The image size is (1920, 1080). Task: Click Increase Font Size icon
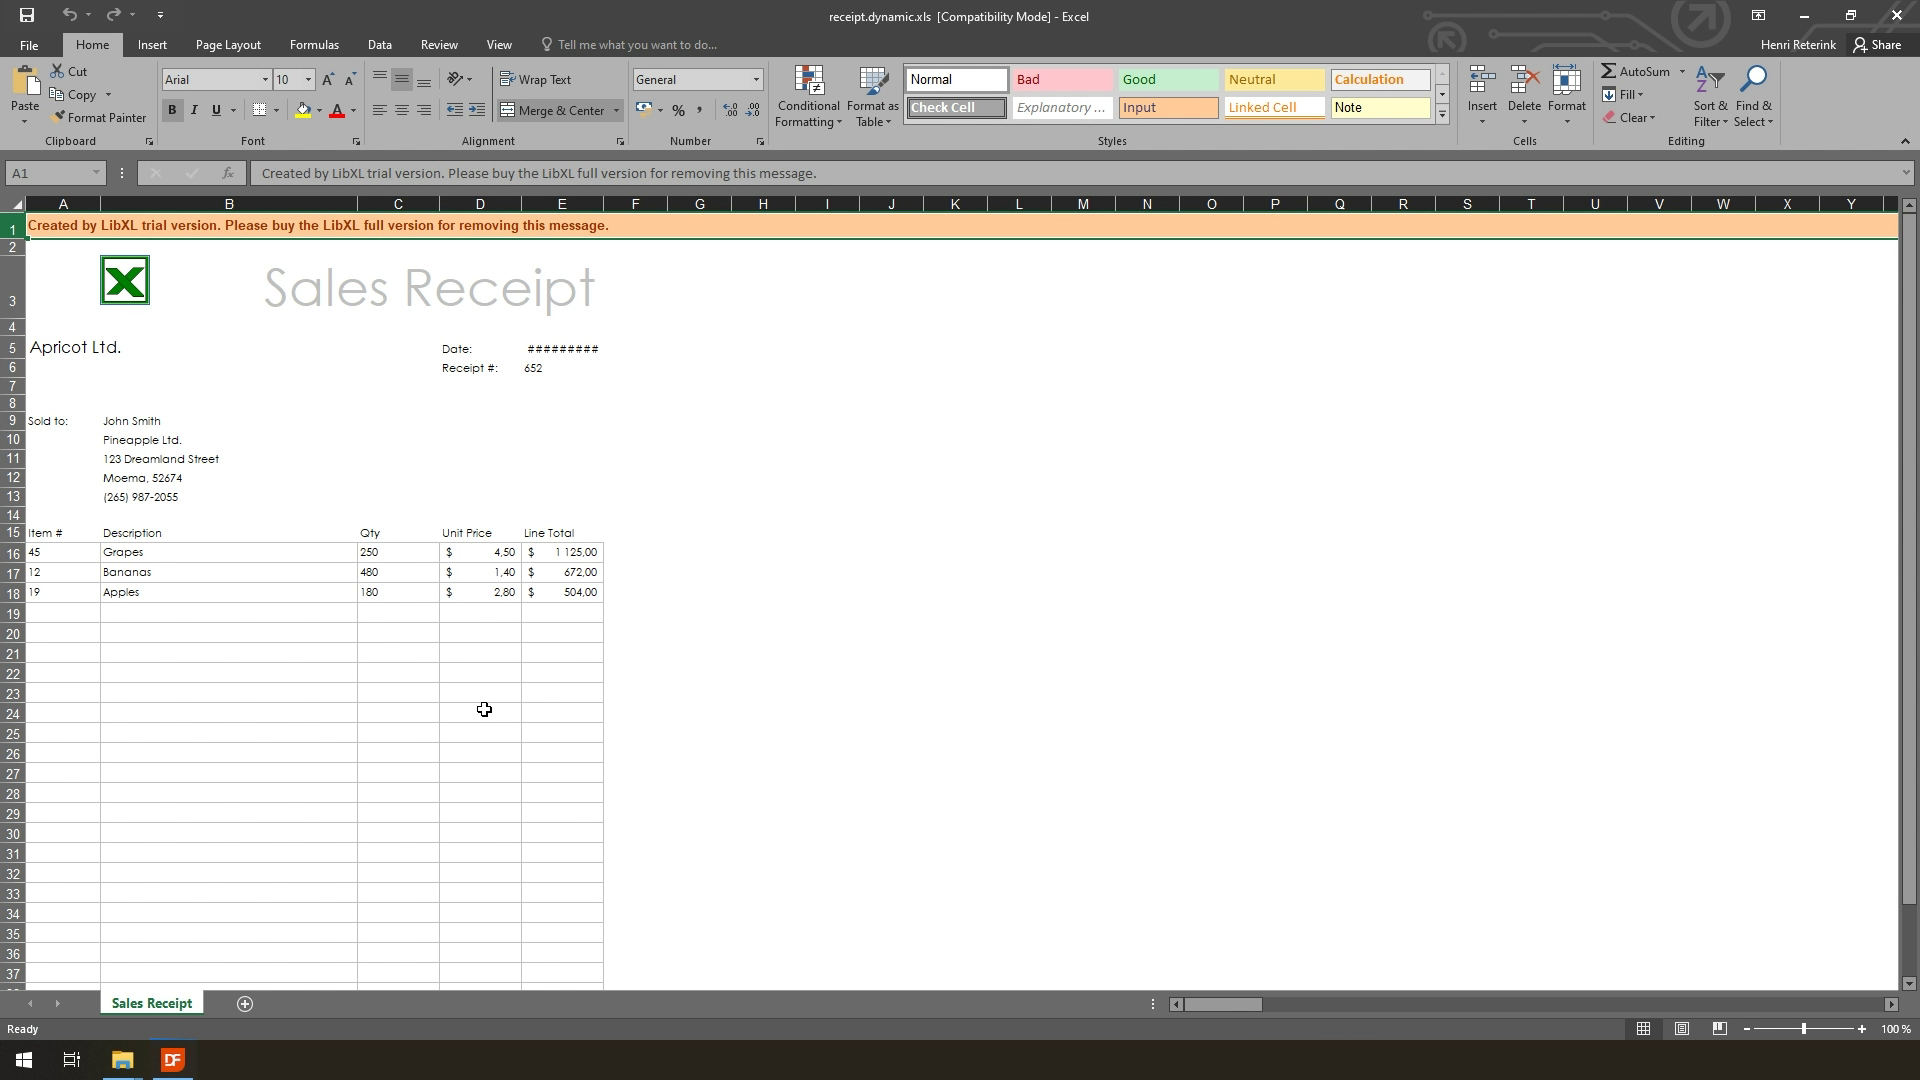(328, 80)
